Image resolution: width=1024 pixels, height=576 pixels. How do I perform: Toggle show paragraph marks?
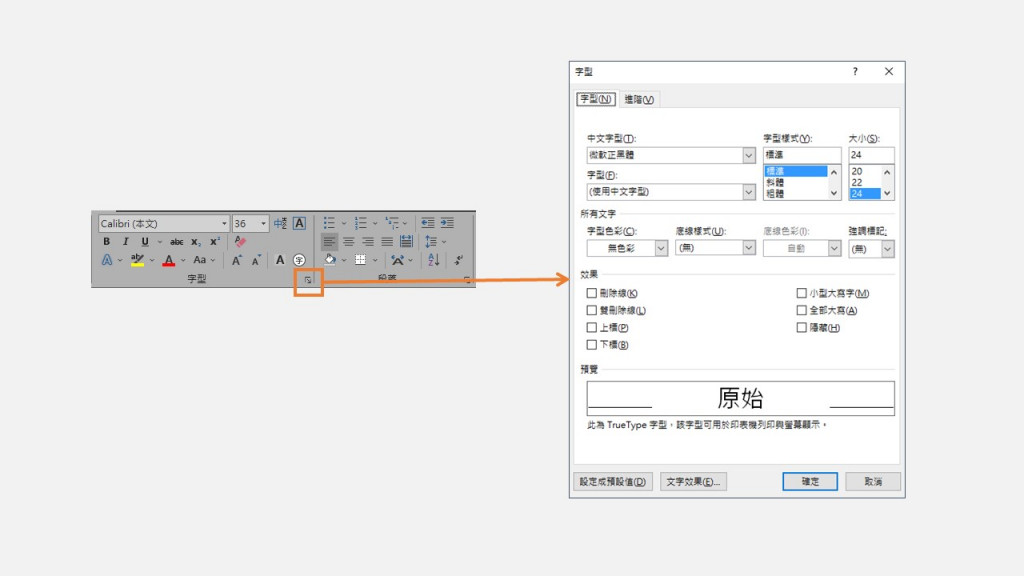pos(458,260)
